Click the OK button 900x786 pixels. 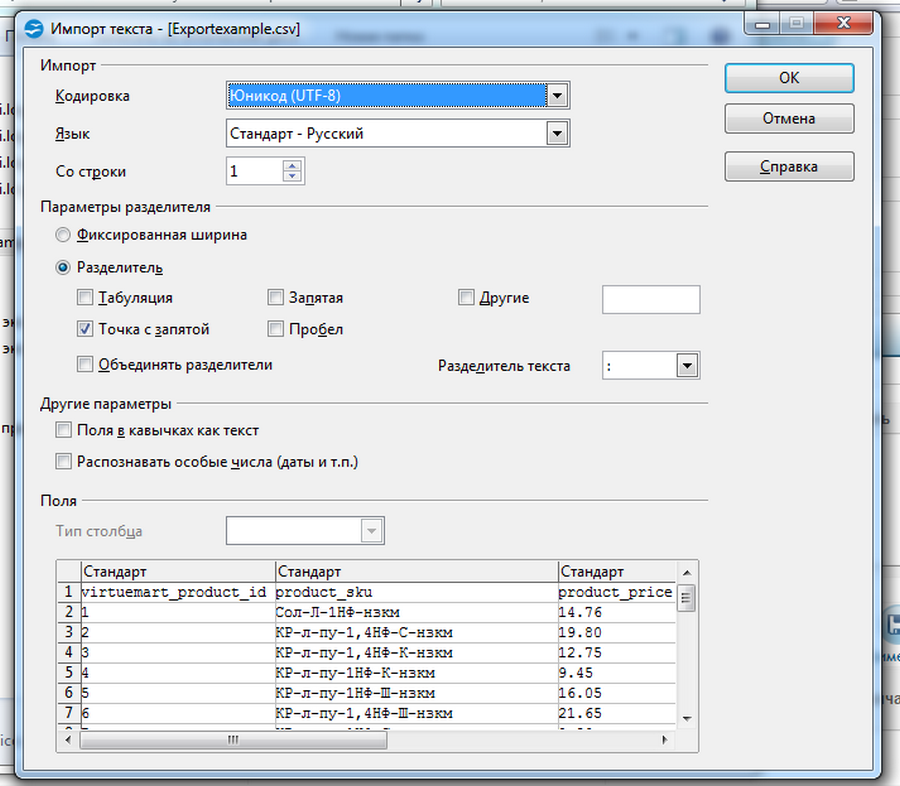(x=788, y=78)
